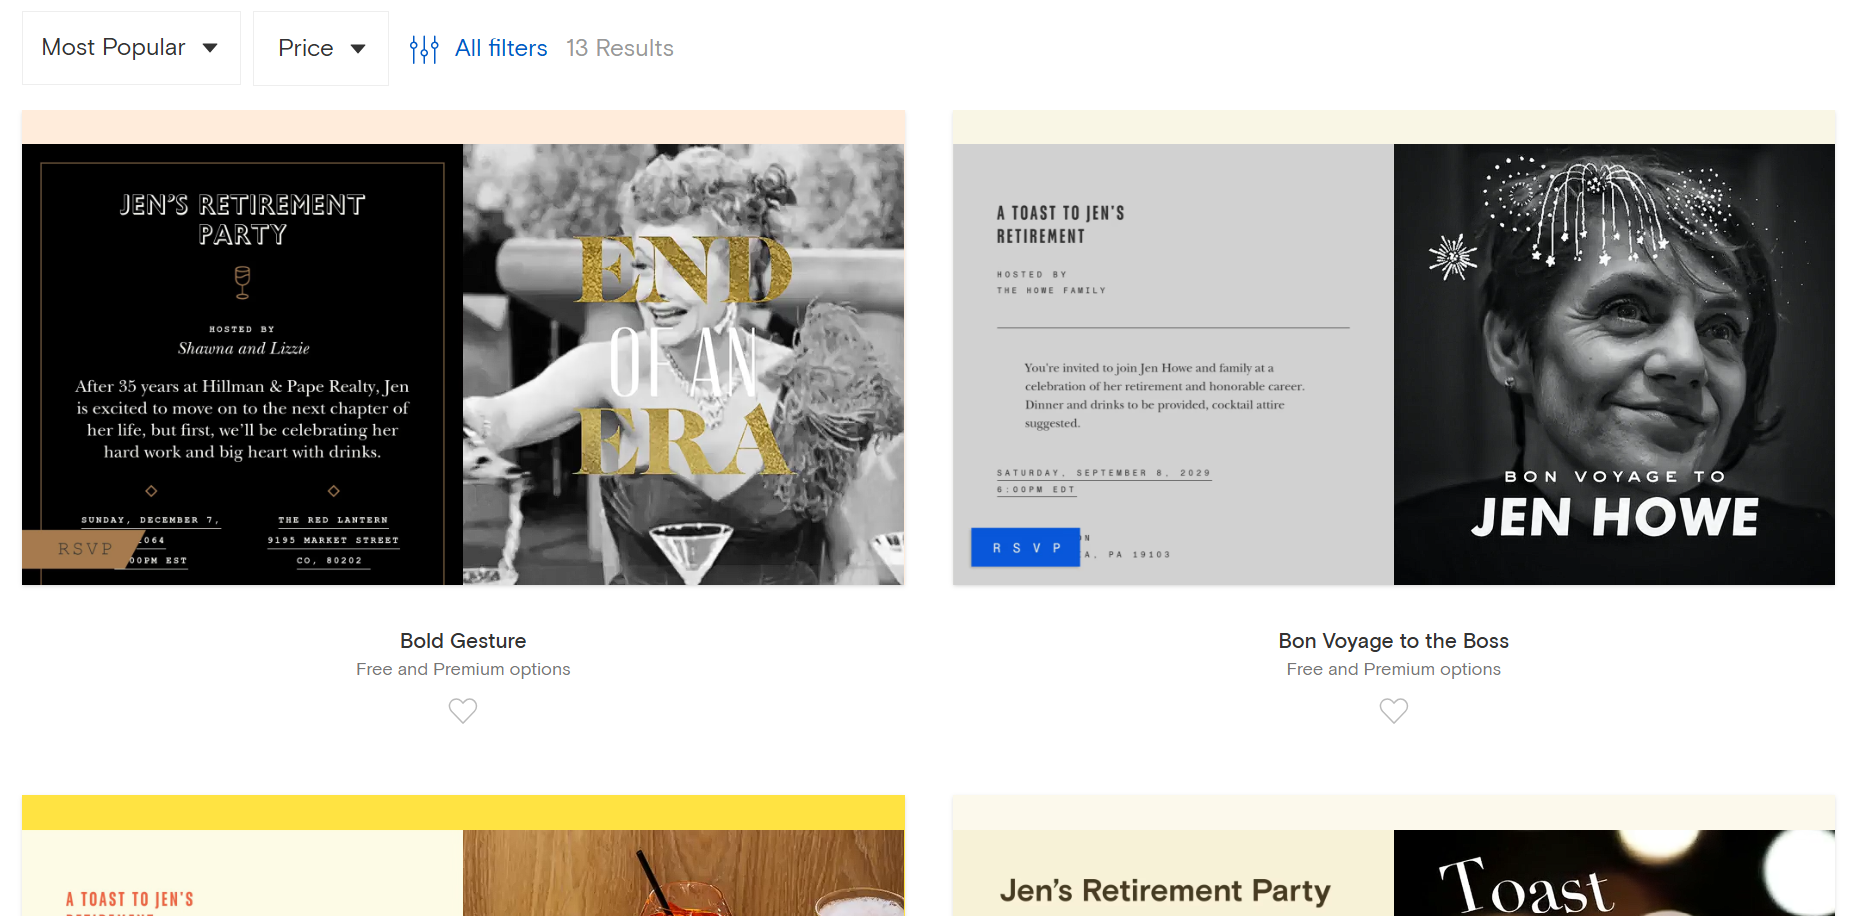Click the diamond divider icon on Bold Gesture card
This screenshot has height=916, width=1866.
[152, 491]
